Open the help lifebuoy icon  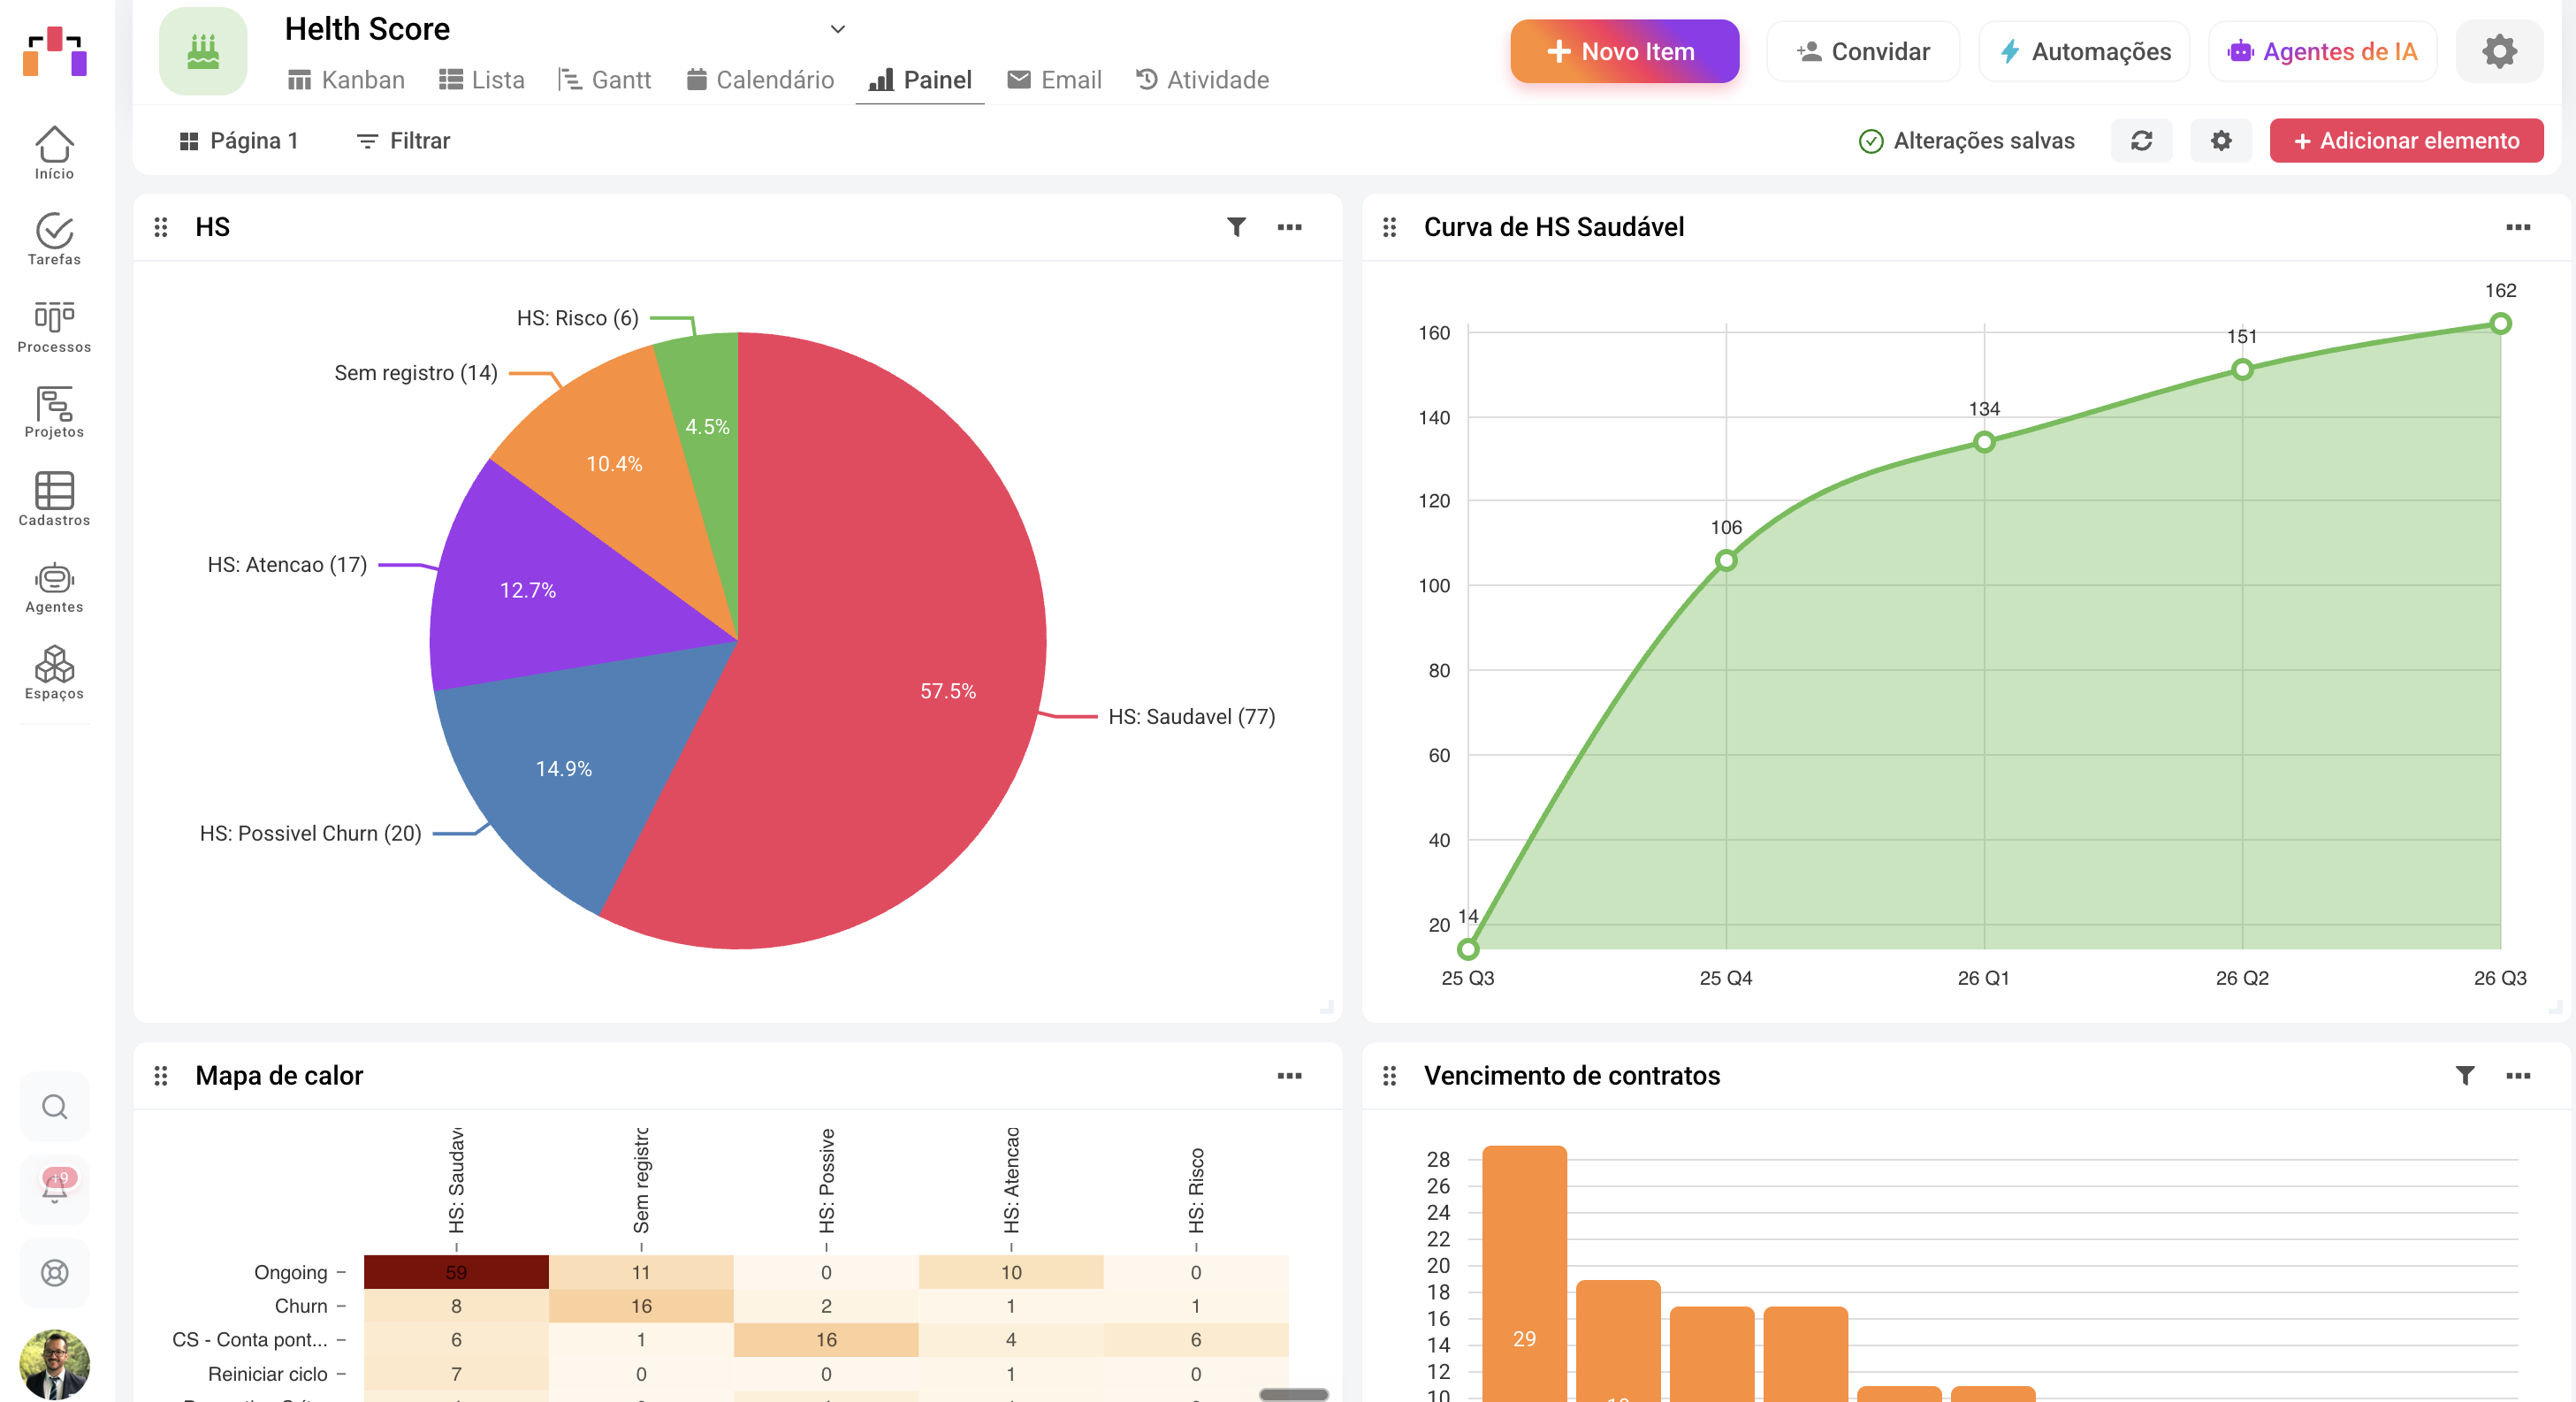click(55, 1273)
